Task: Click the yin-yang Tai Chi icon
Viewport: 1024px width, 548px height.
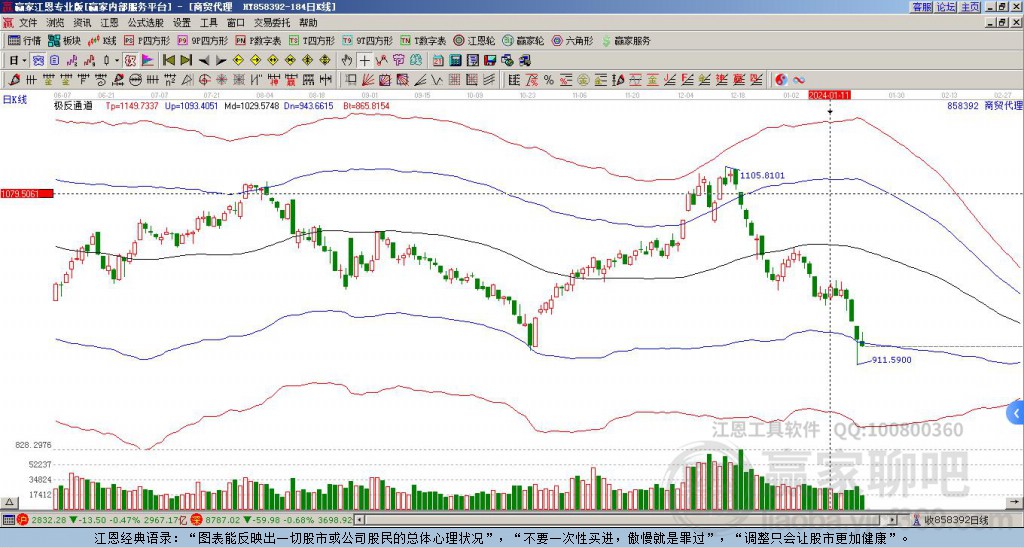Action: click(x=781, y=80)
